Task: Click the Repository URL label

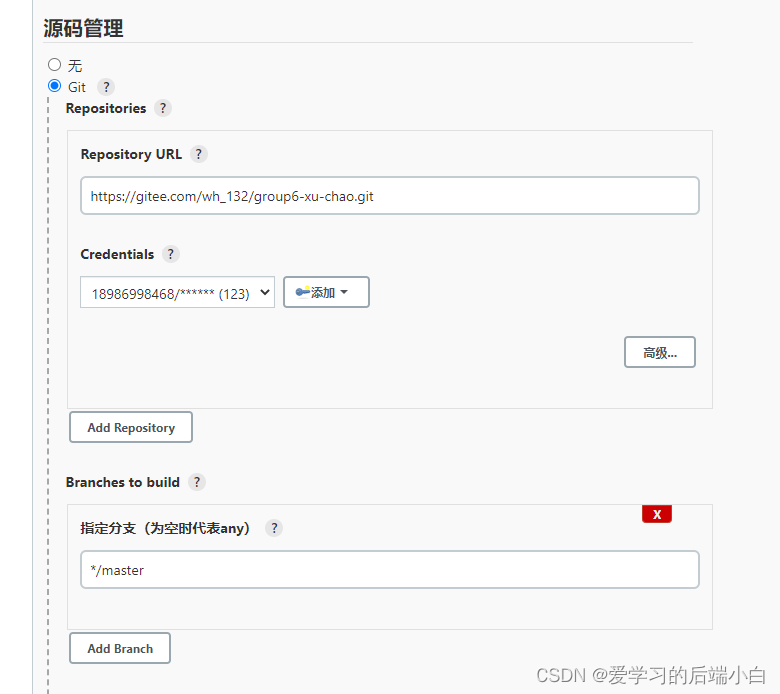Action: pyautogui.click(x=131, y=154)
